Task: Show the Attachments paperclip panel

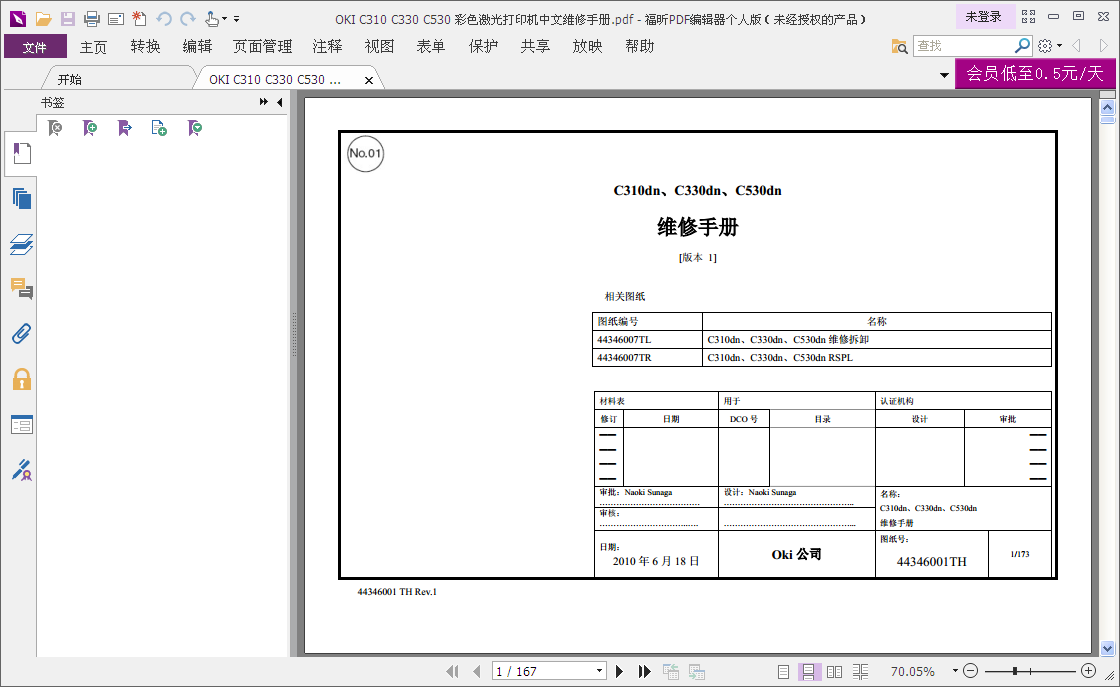Action: [x=21, y=334]
